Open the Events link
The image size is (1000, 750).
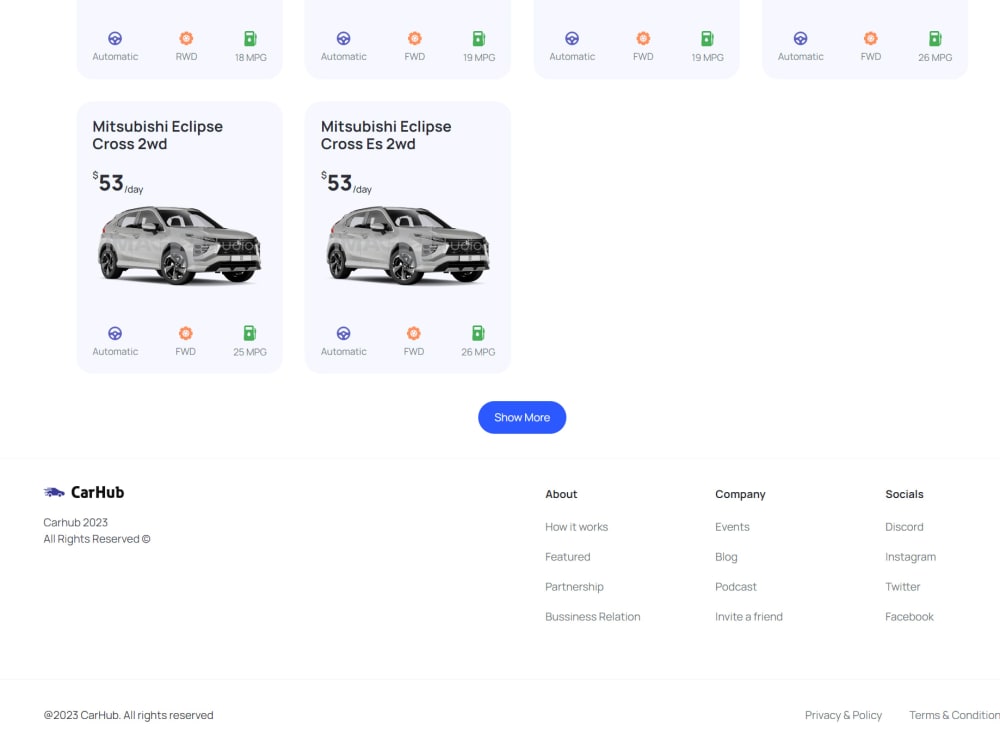(732, 527)
